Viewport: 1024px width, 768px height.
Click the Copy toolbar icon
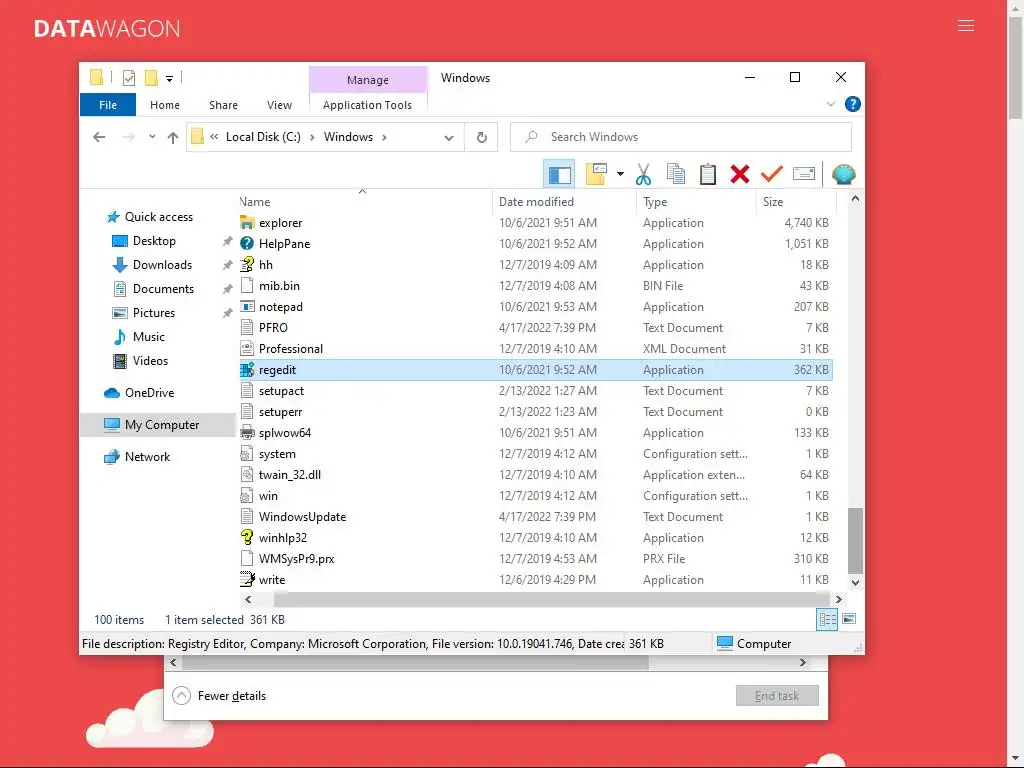676,174
